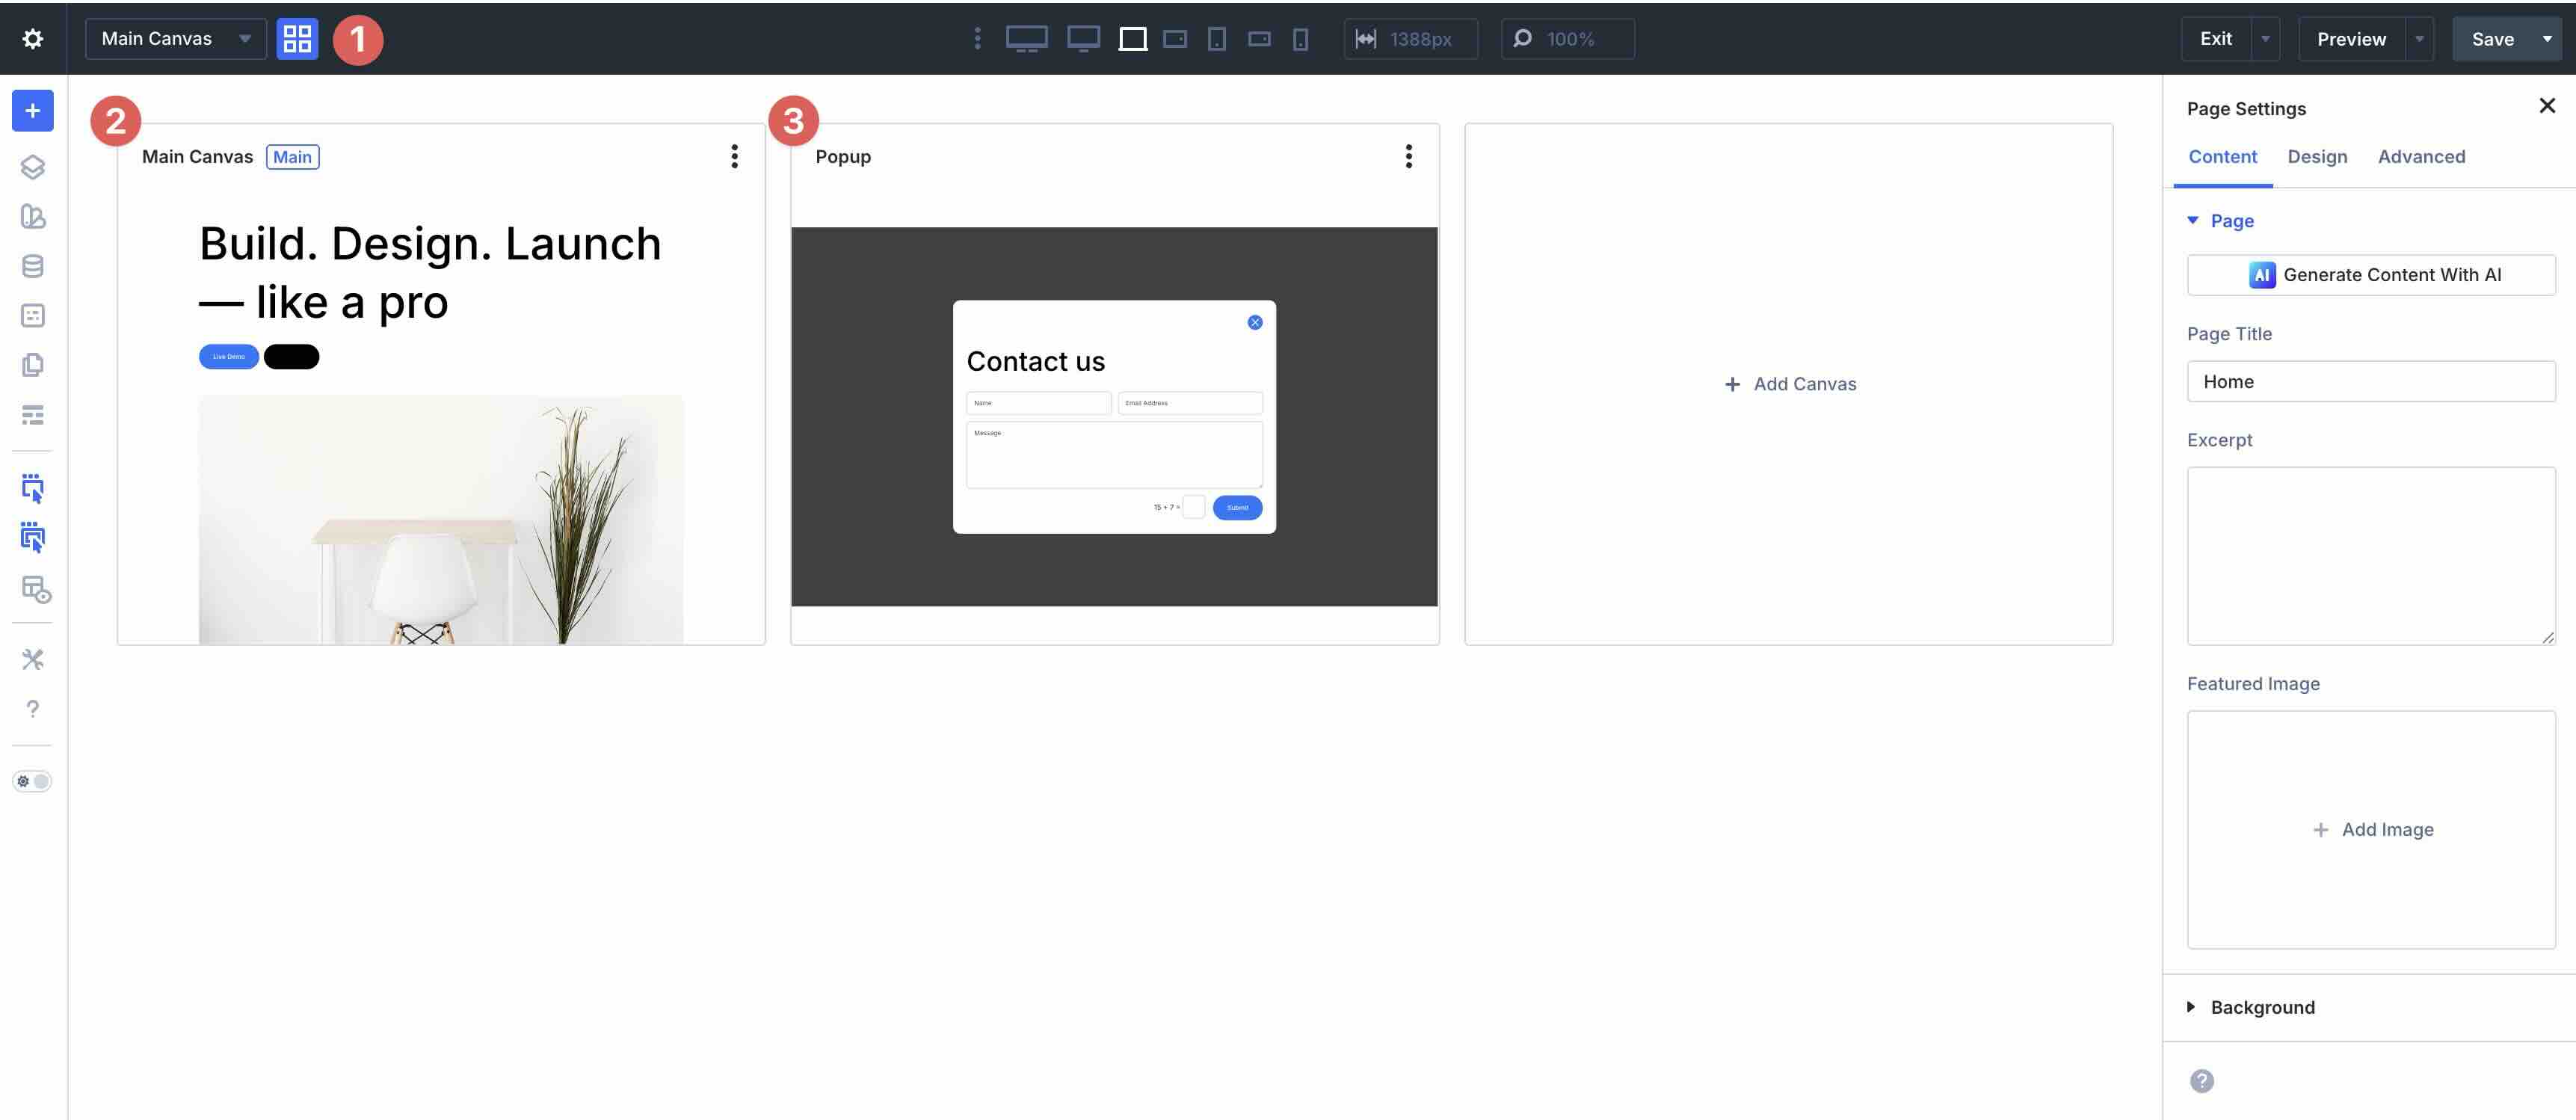Screen dimensions: 2576x1120
Task: Open the Styles panel in the sidebar
Action: 33,216
